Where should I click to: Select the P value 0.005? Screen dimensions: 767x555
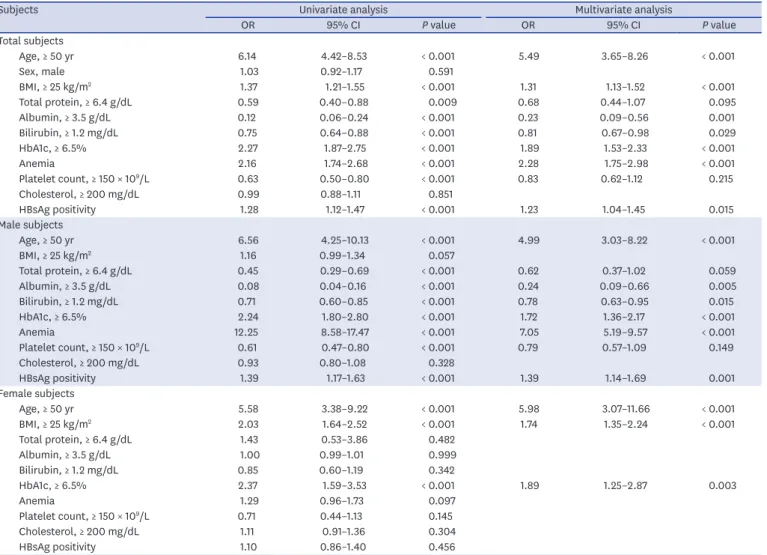[x=722, y=286]
